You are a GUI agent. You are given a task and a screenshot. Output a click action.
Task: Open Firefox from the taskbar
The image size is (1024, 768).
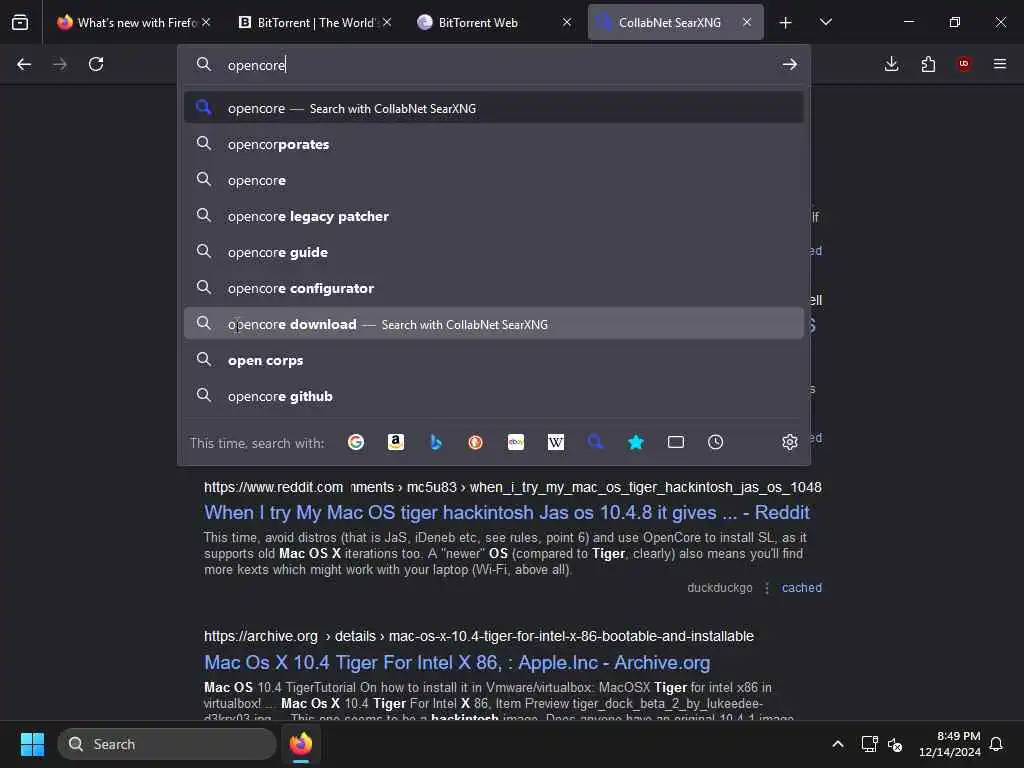(x=301, y=744)
